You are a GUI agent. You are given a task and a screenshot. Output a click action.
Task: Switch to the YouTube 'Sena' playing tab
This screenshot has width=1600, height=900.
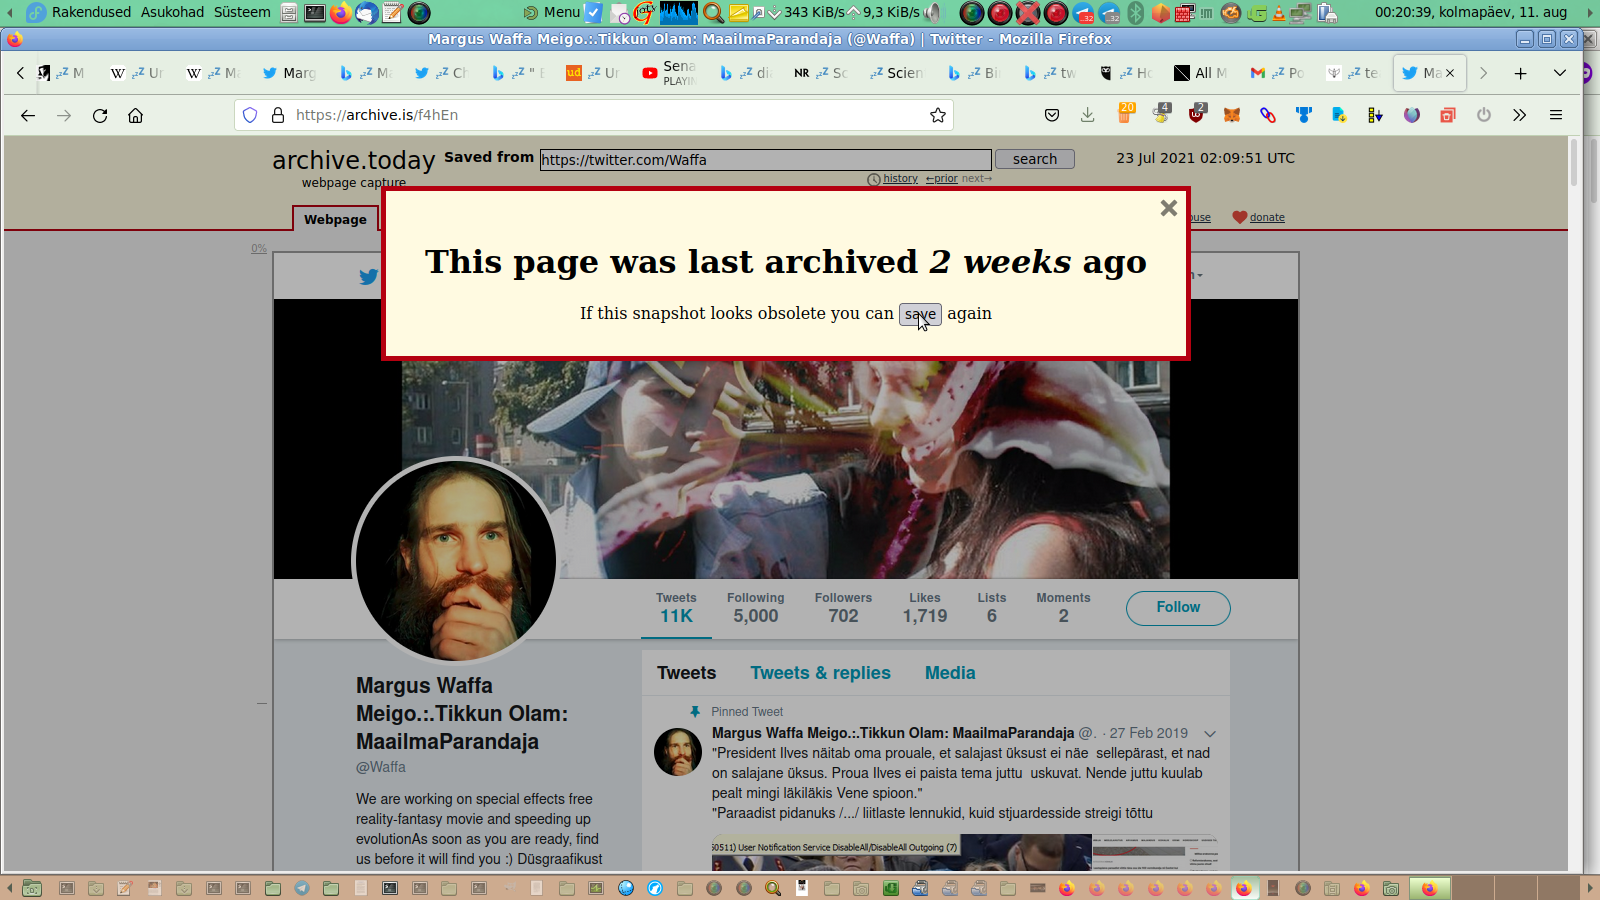pyautogui.click(x=670, y=73)
